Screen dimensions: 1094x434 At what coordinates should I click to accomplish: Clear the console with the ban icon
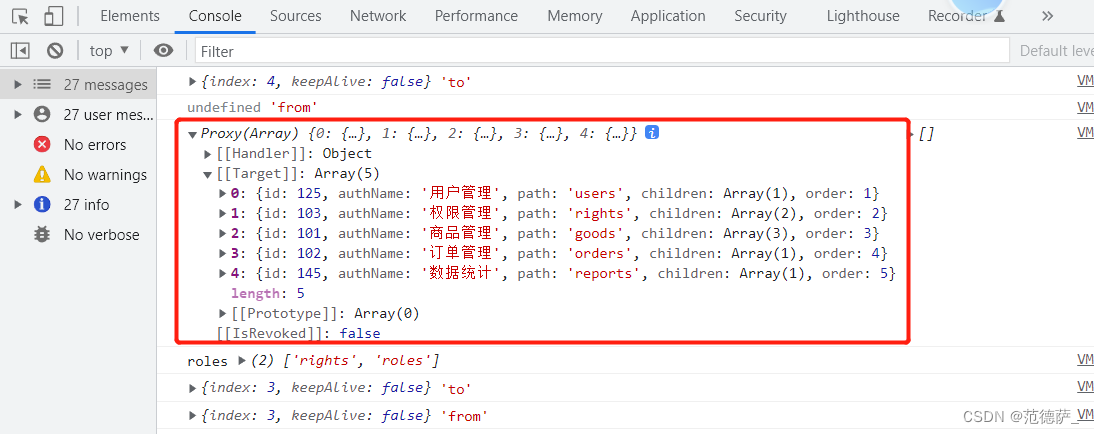click(55, 50)
